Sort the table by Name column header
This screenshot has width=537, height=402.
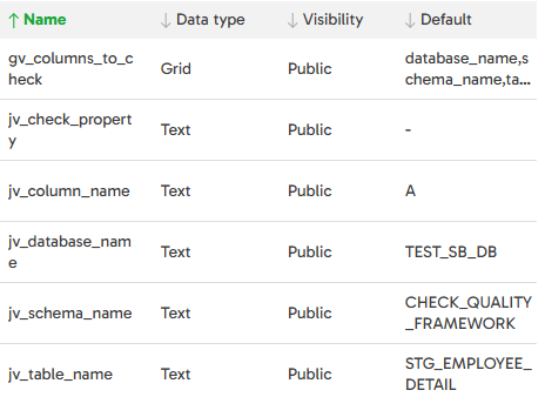coord(45,20)
